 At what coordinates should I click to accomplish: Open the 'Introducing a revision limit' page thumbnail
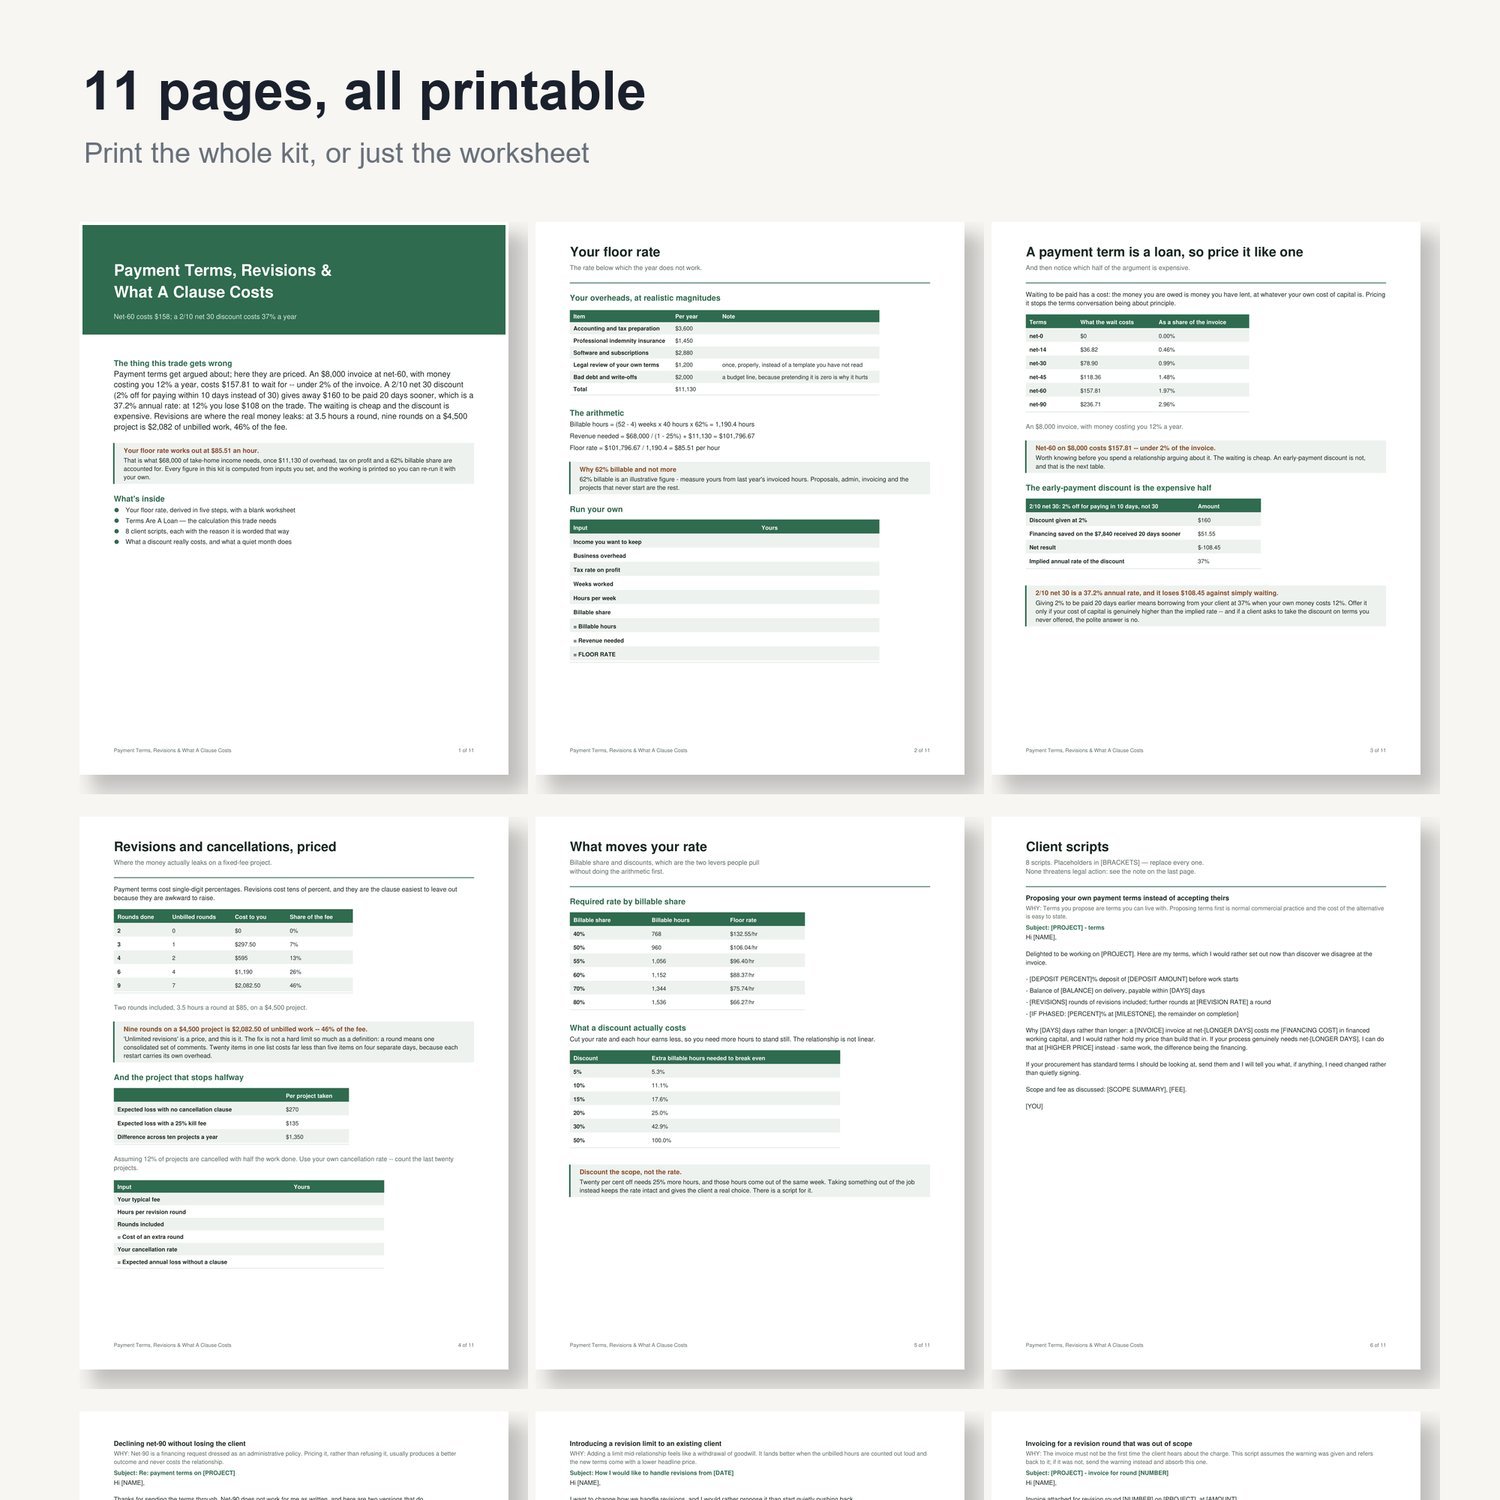(x=750, y=1456)
